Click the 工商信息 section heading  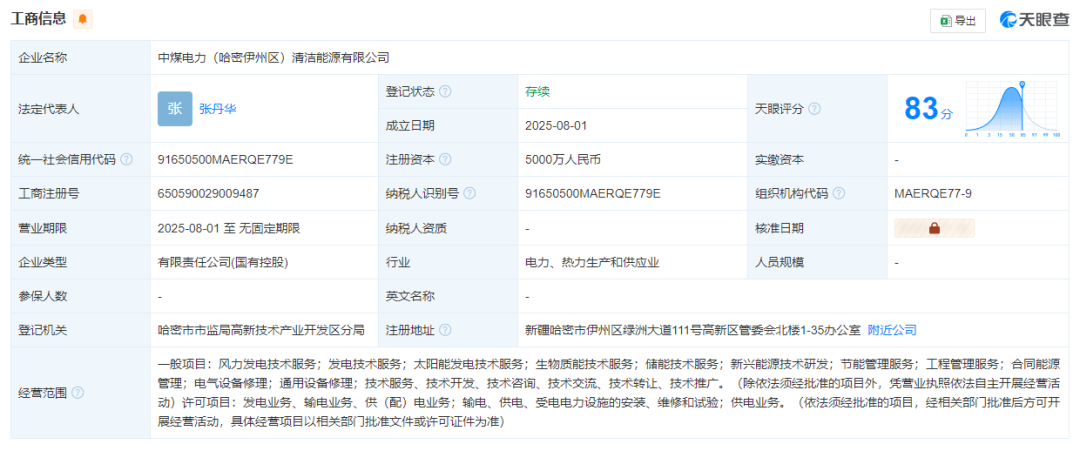tap(39, 19)
